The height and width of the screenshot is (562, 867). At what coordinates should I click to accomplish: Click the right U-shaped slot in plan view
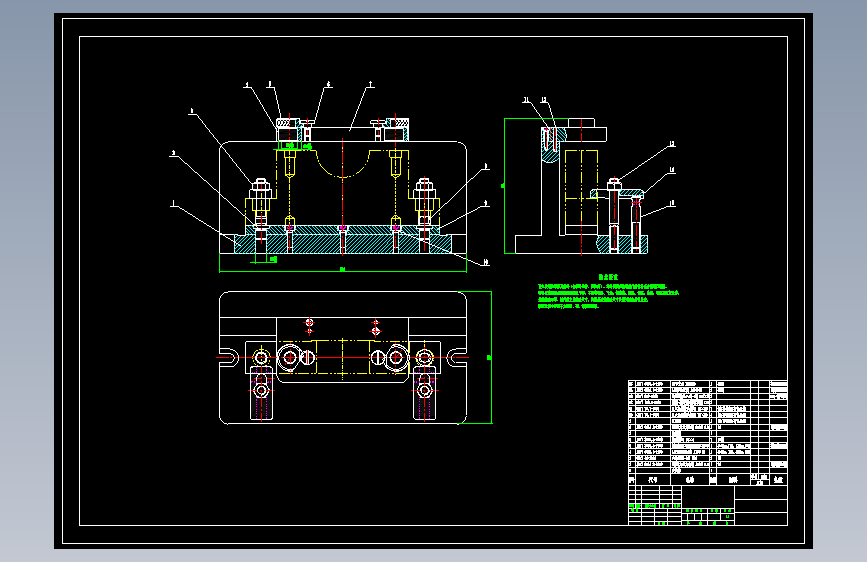(457, 357)
